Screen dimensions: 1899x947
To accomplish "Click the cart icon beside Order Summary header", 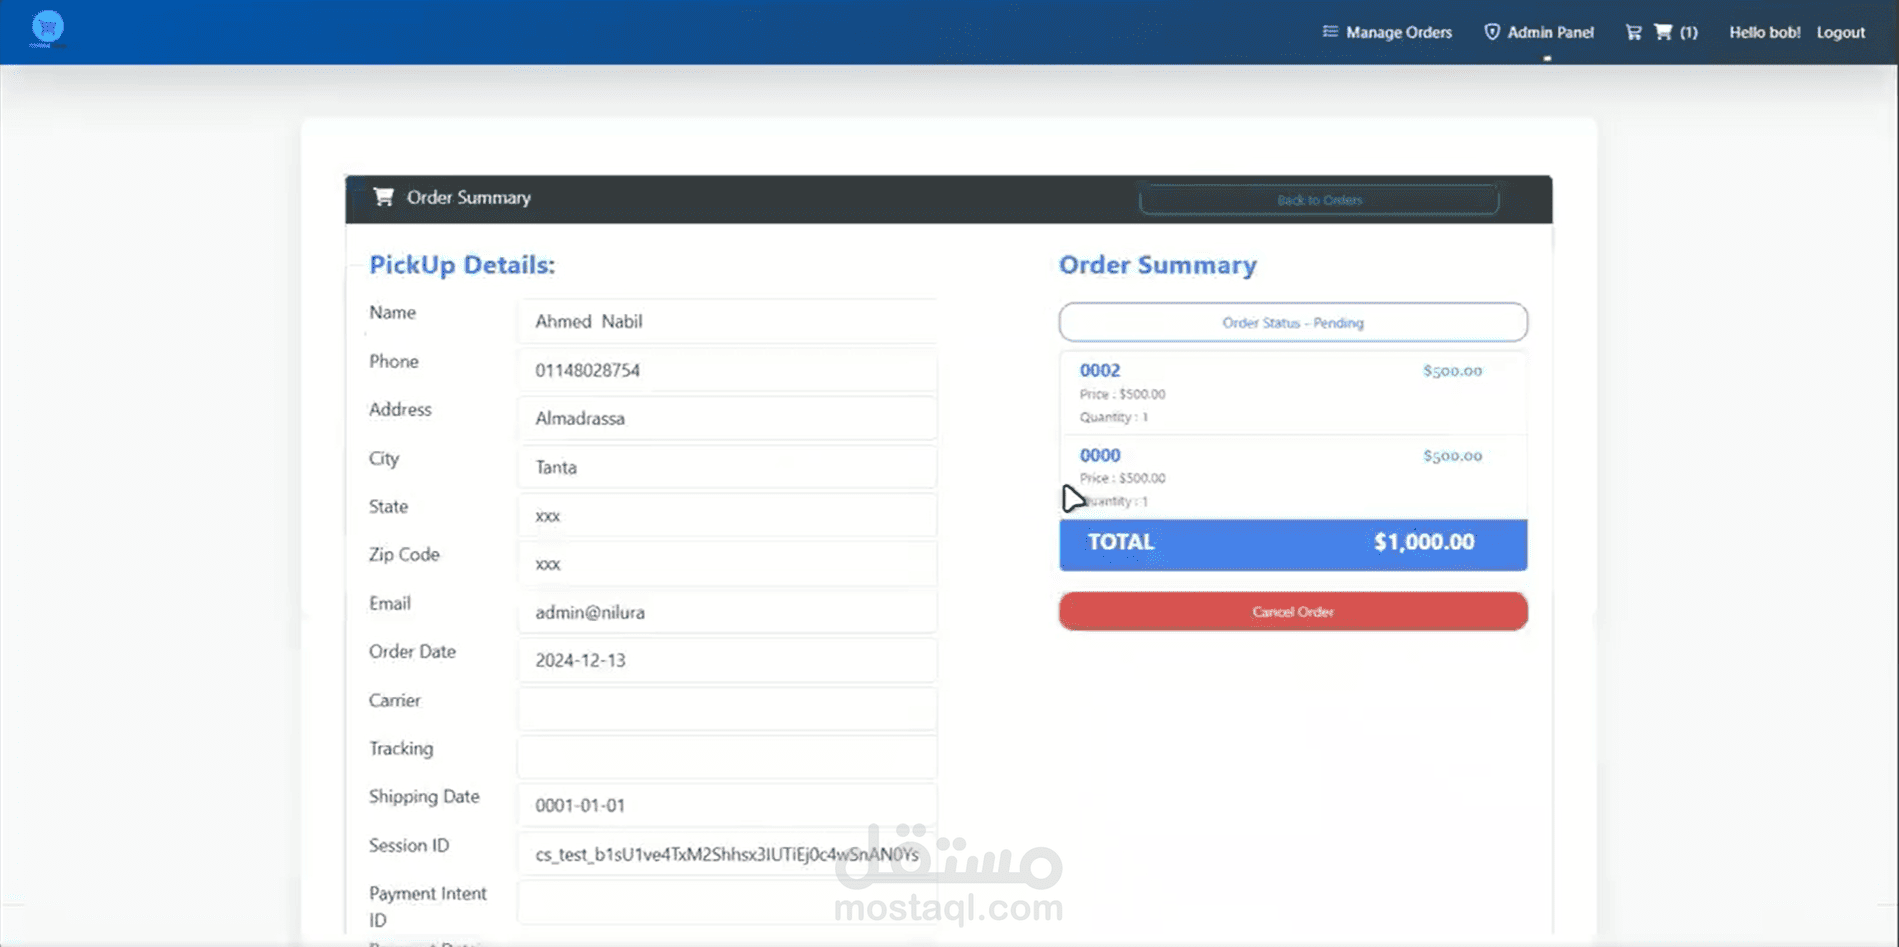I will [383, 196].
